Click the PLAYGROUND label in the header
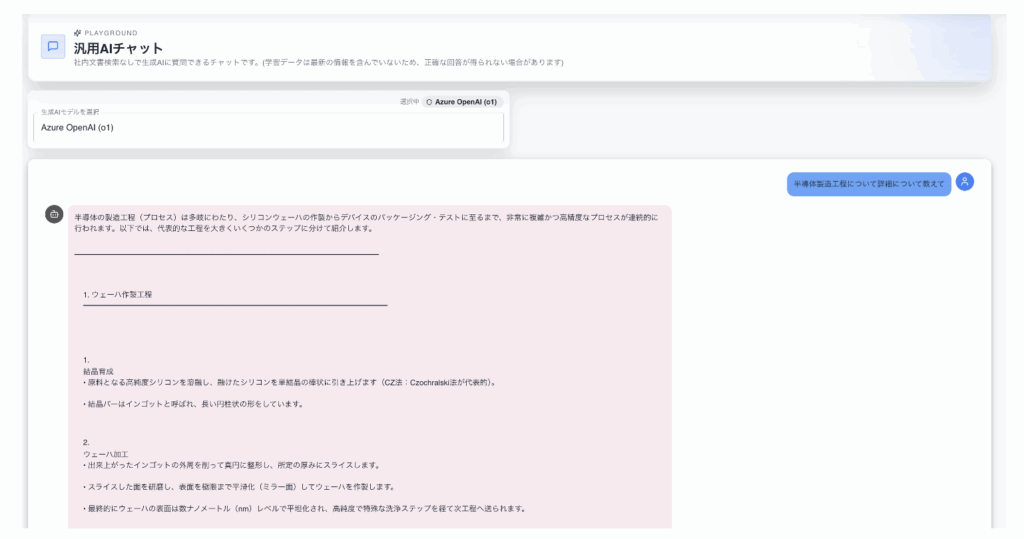1024x539 pixels. [x=111, y=33]
